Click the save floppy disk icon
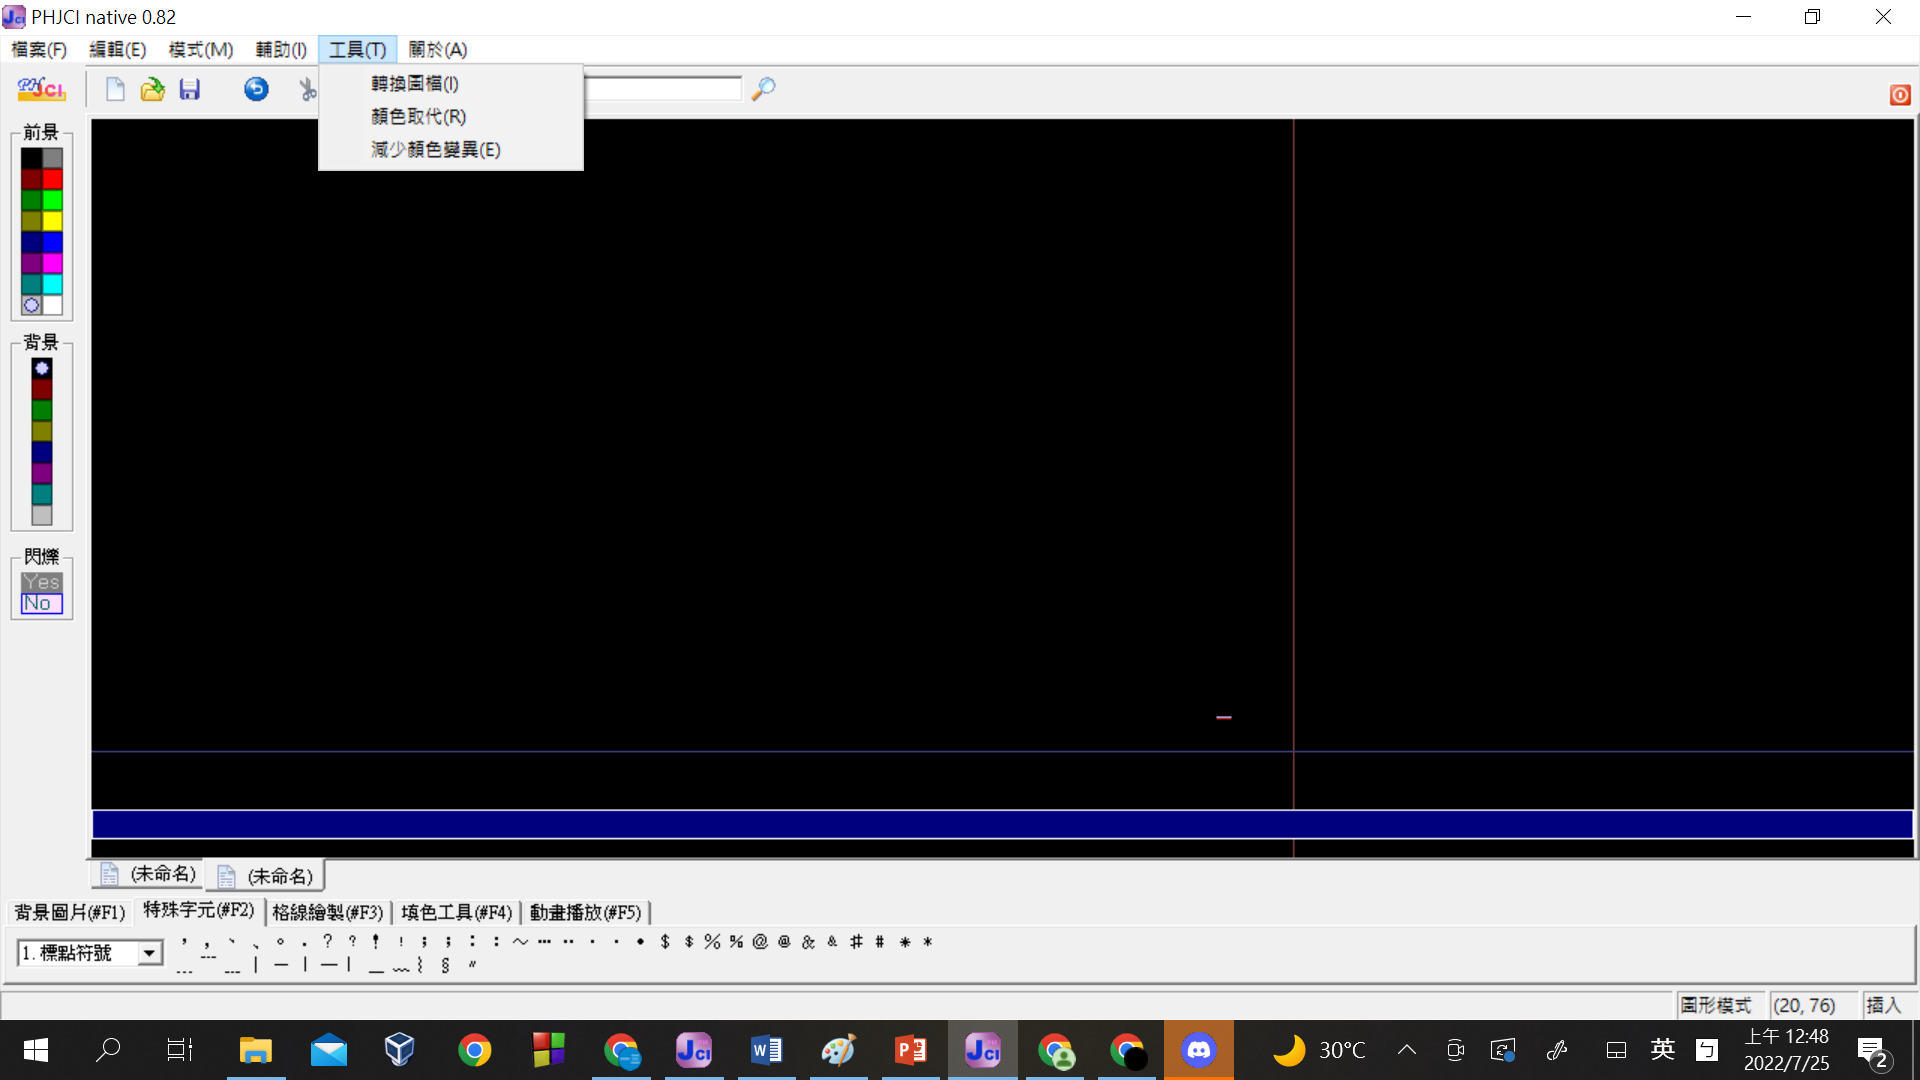 click(x=190, y=90)
